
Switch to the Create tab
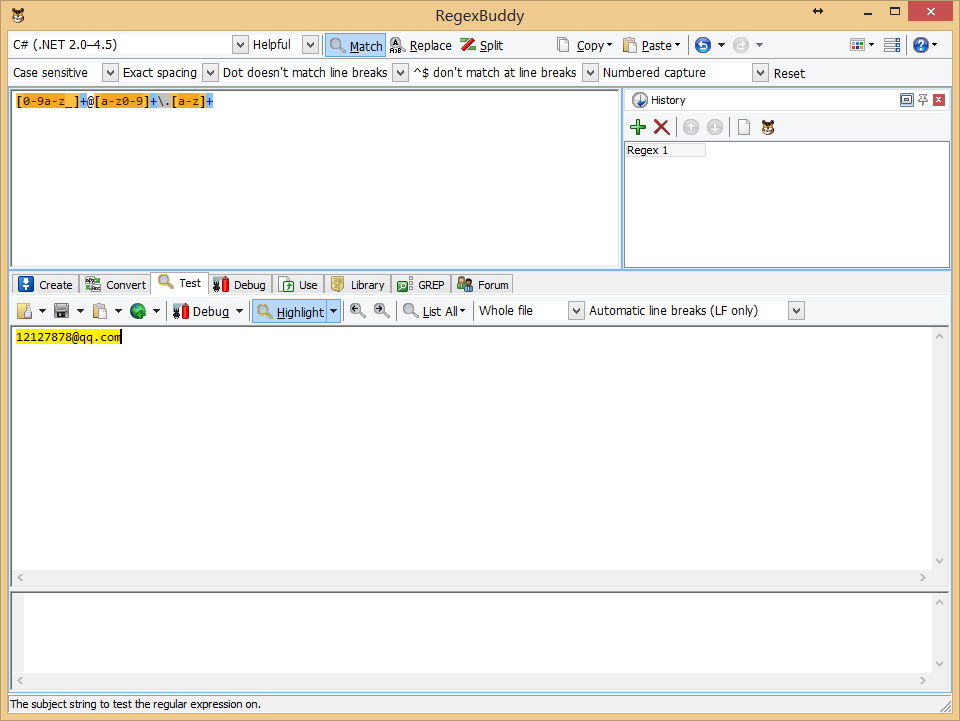46,285
